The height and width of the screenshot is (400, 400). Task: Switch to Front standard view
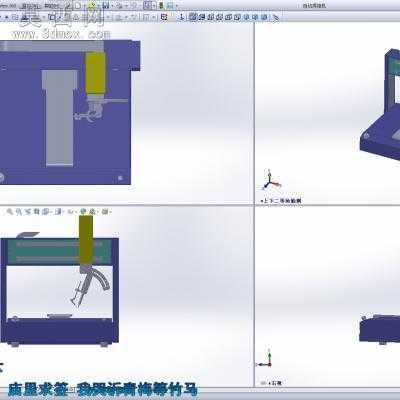pos(192,17)
